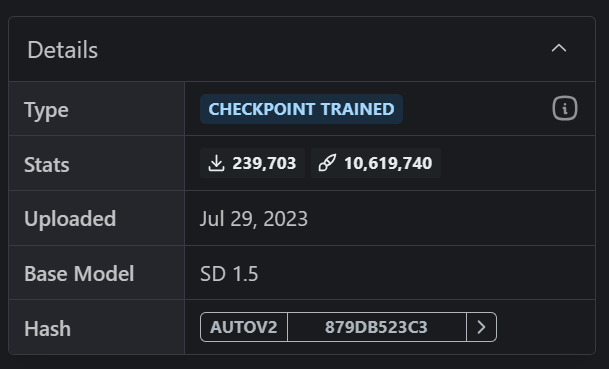
Task: Click the Details header bar
Action: (x=302, y=49)
